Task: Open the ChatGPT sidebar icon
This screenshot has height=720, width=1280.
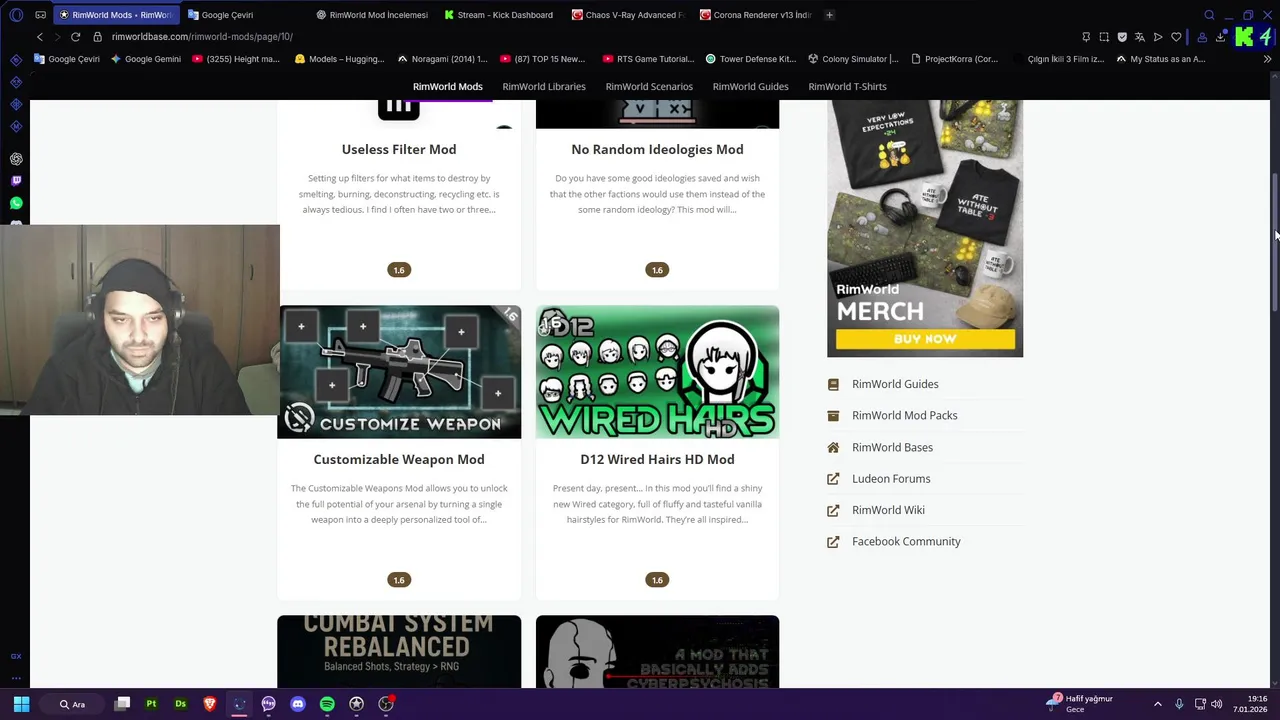Action: click(x=16, y=159)
